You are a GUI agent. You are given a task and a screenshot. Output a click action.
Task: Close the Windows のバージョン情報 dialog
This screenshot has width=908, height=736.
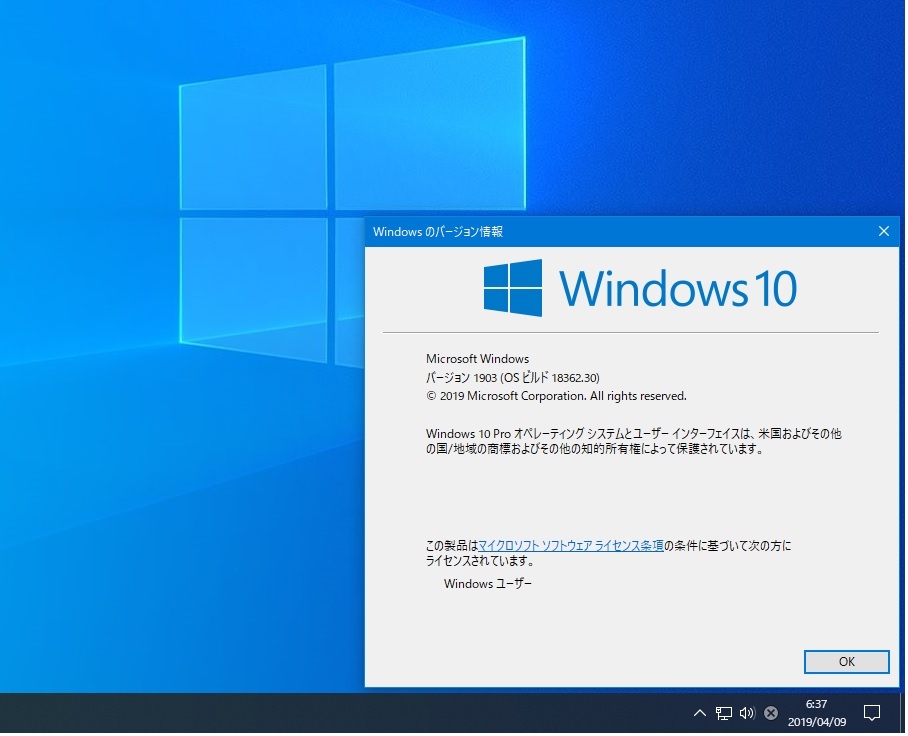pos(886,232)
